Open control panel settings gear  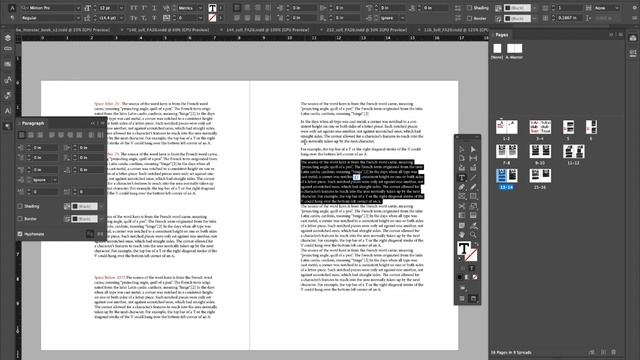click(635, 8)
